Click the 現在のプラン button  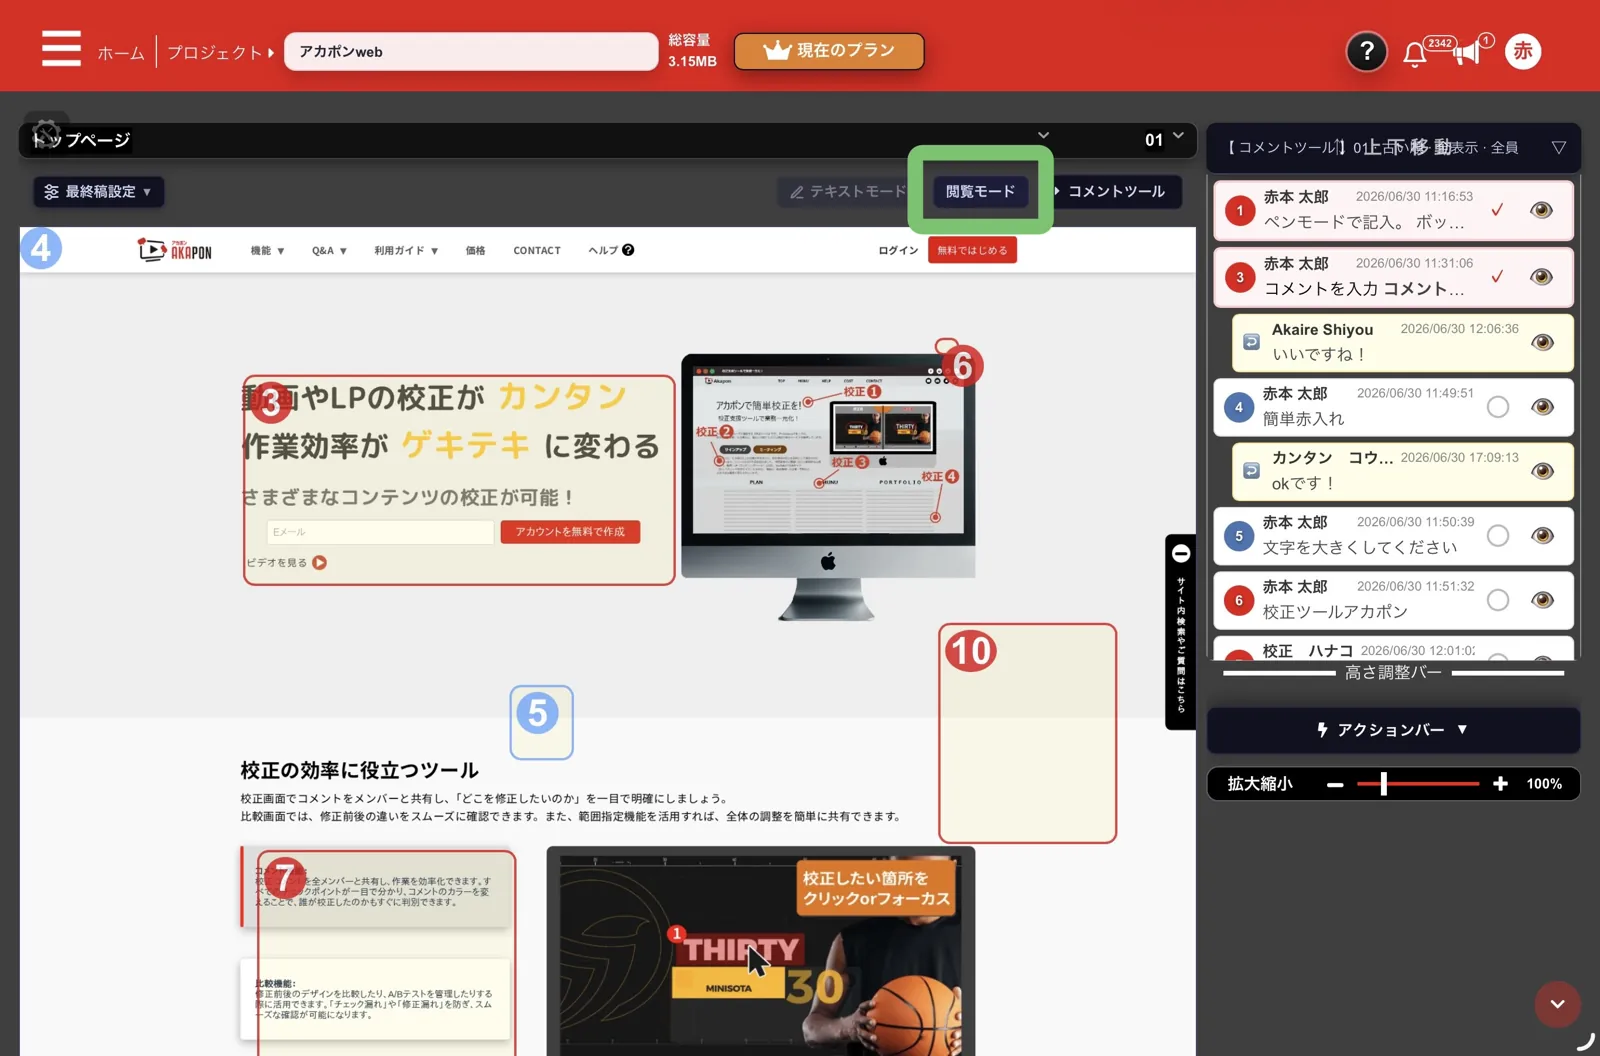point(829,51)
